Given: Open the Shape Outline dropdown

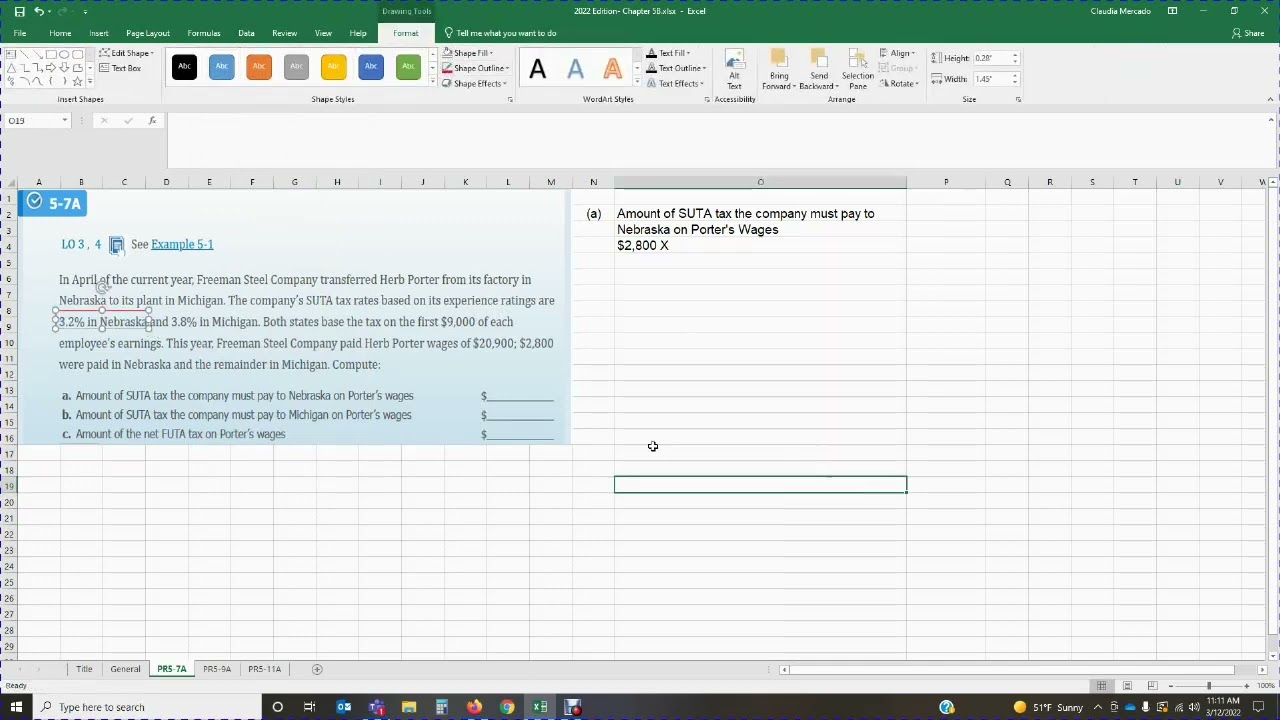Looking at the screenshot, I should coord(476,68).
